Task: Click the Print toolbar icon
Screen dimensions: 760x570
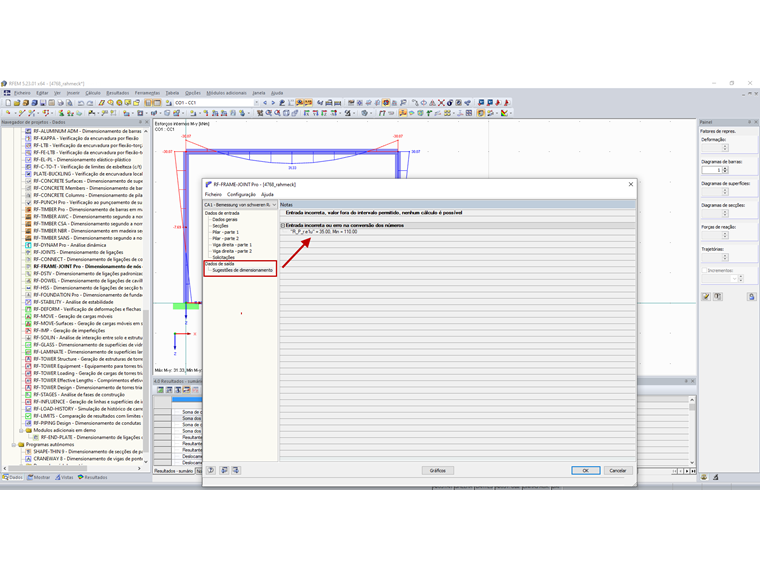Action: (x=60, y=103)
